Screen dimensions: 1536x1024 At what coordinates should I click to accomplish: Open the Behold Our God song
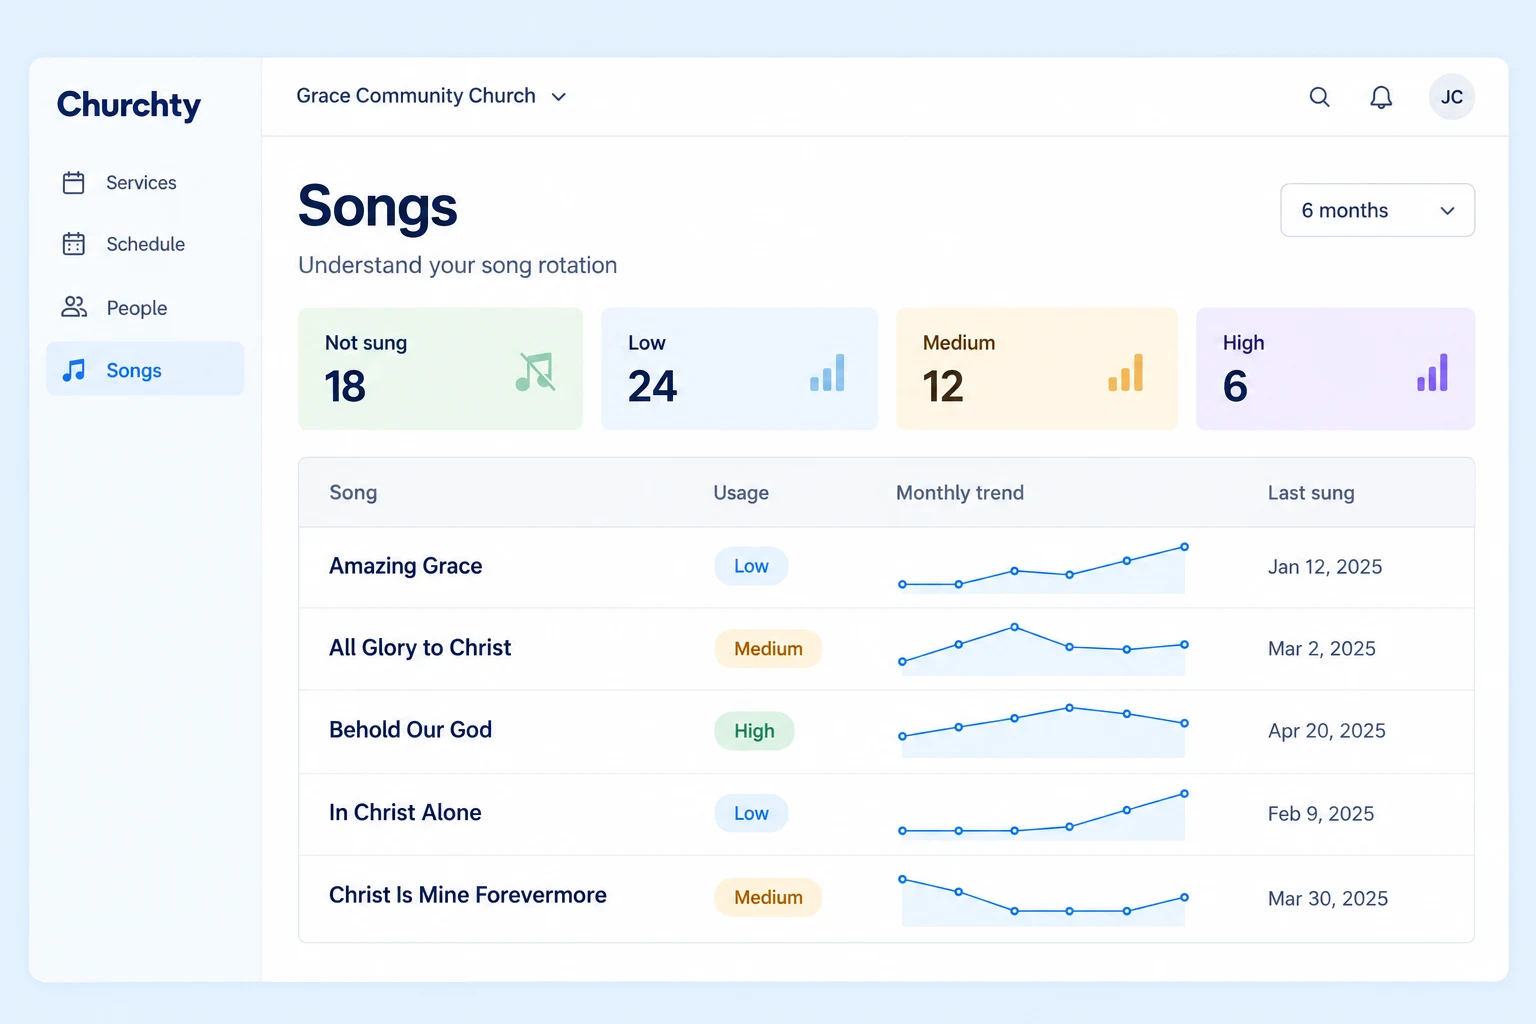410,730
